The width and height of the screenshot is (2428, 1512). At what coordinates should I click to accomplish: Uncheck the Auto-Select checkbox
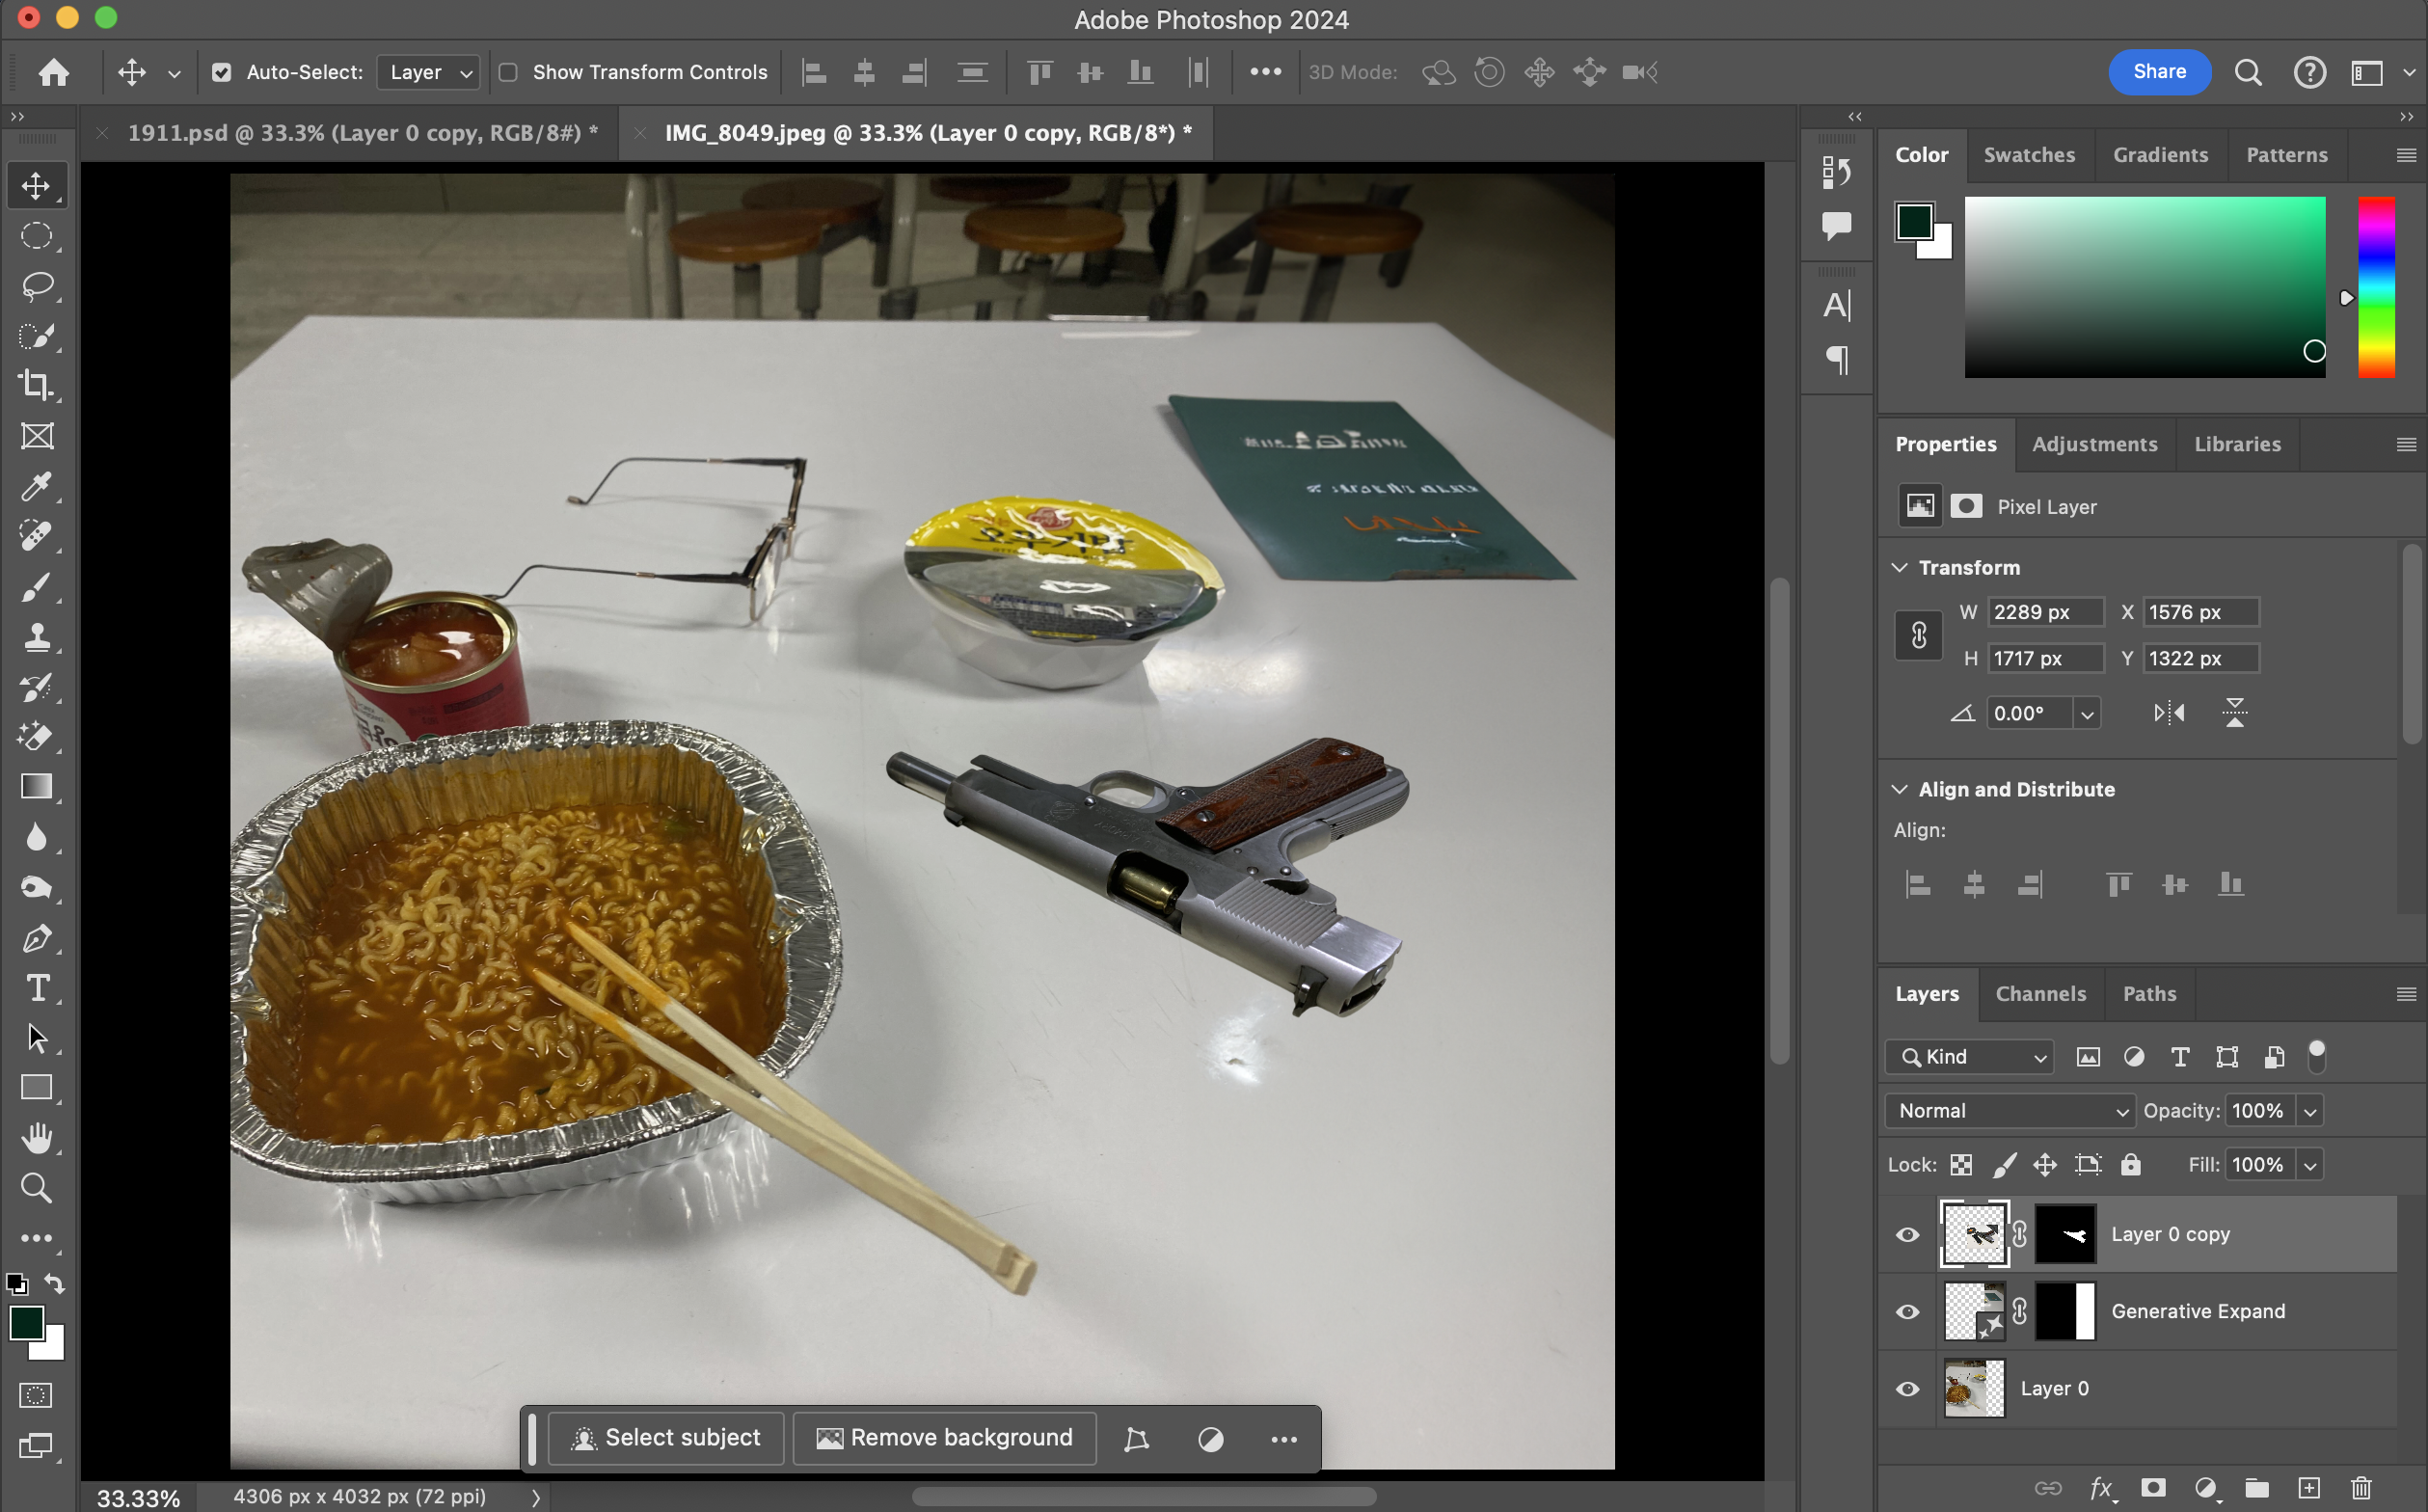[x=222, y=72]
